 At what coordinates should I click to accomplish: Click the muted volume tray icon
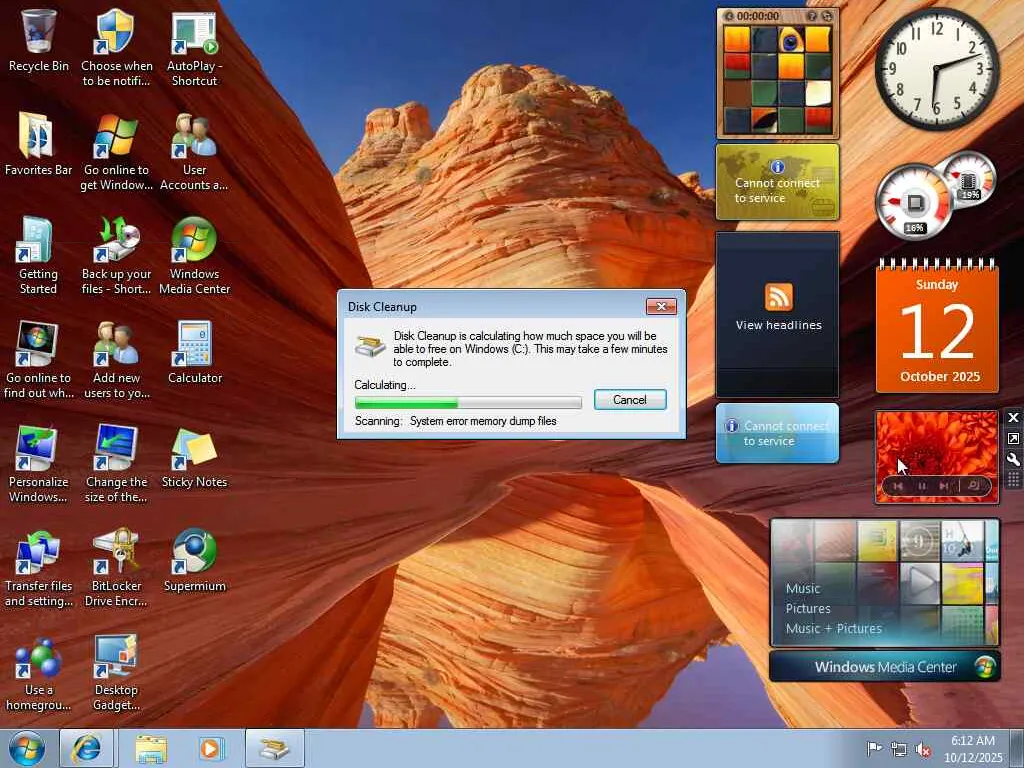[x=923, y=750]
